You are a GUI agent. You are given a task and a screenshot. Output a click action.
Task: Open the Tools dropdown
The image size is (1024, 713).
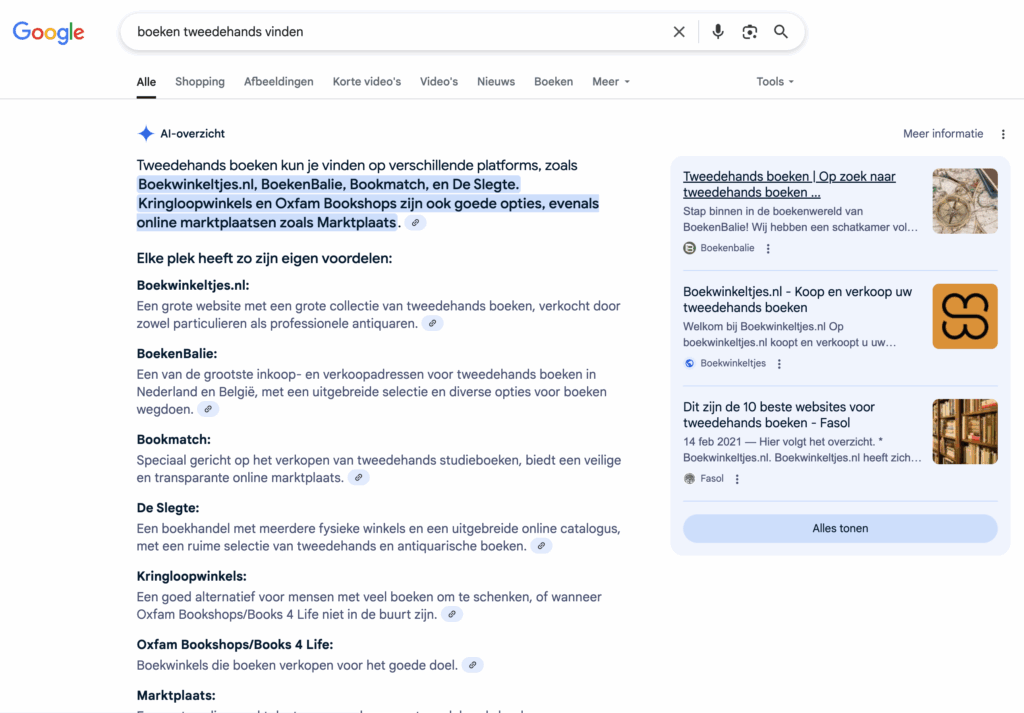tap(775, 82)
